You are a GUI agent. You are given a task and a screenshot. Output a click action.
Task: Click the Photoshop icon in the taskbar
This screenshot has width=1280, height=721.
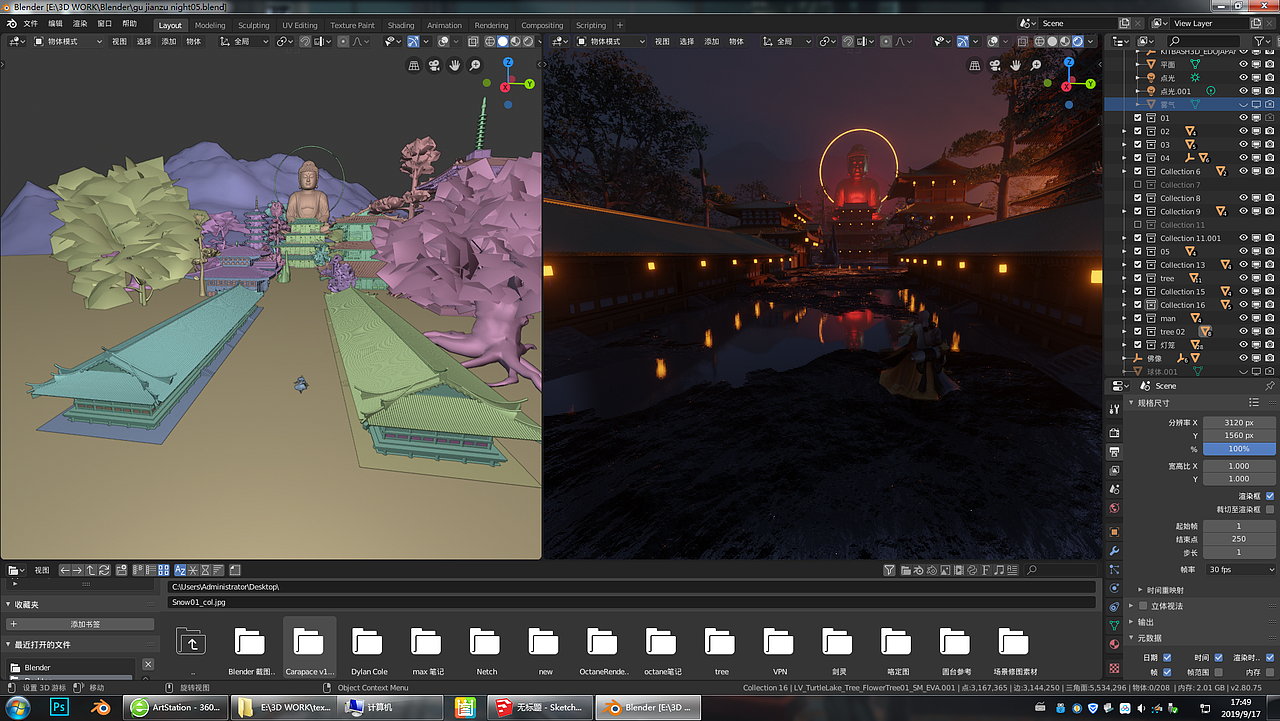tap(58, 707)
